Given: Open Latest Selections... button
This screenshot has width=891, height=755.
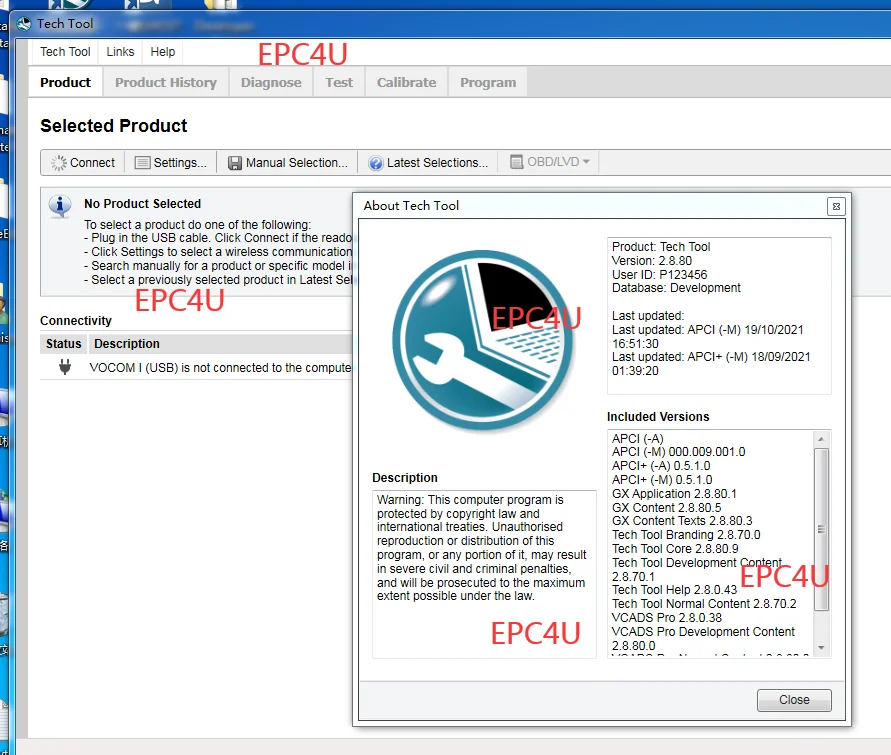Looking at the screenshot, I should coord(428,163).
